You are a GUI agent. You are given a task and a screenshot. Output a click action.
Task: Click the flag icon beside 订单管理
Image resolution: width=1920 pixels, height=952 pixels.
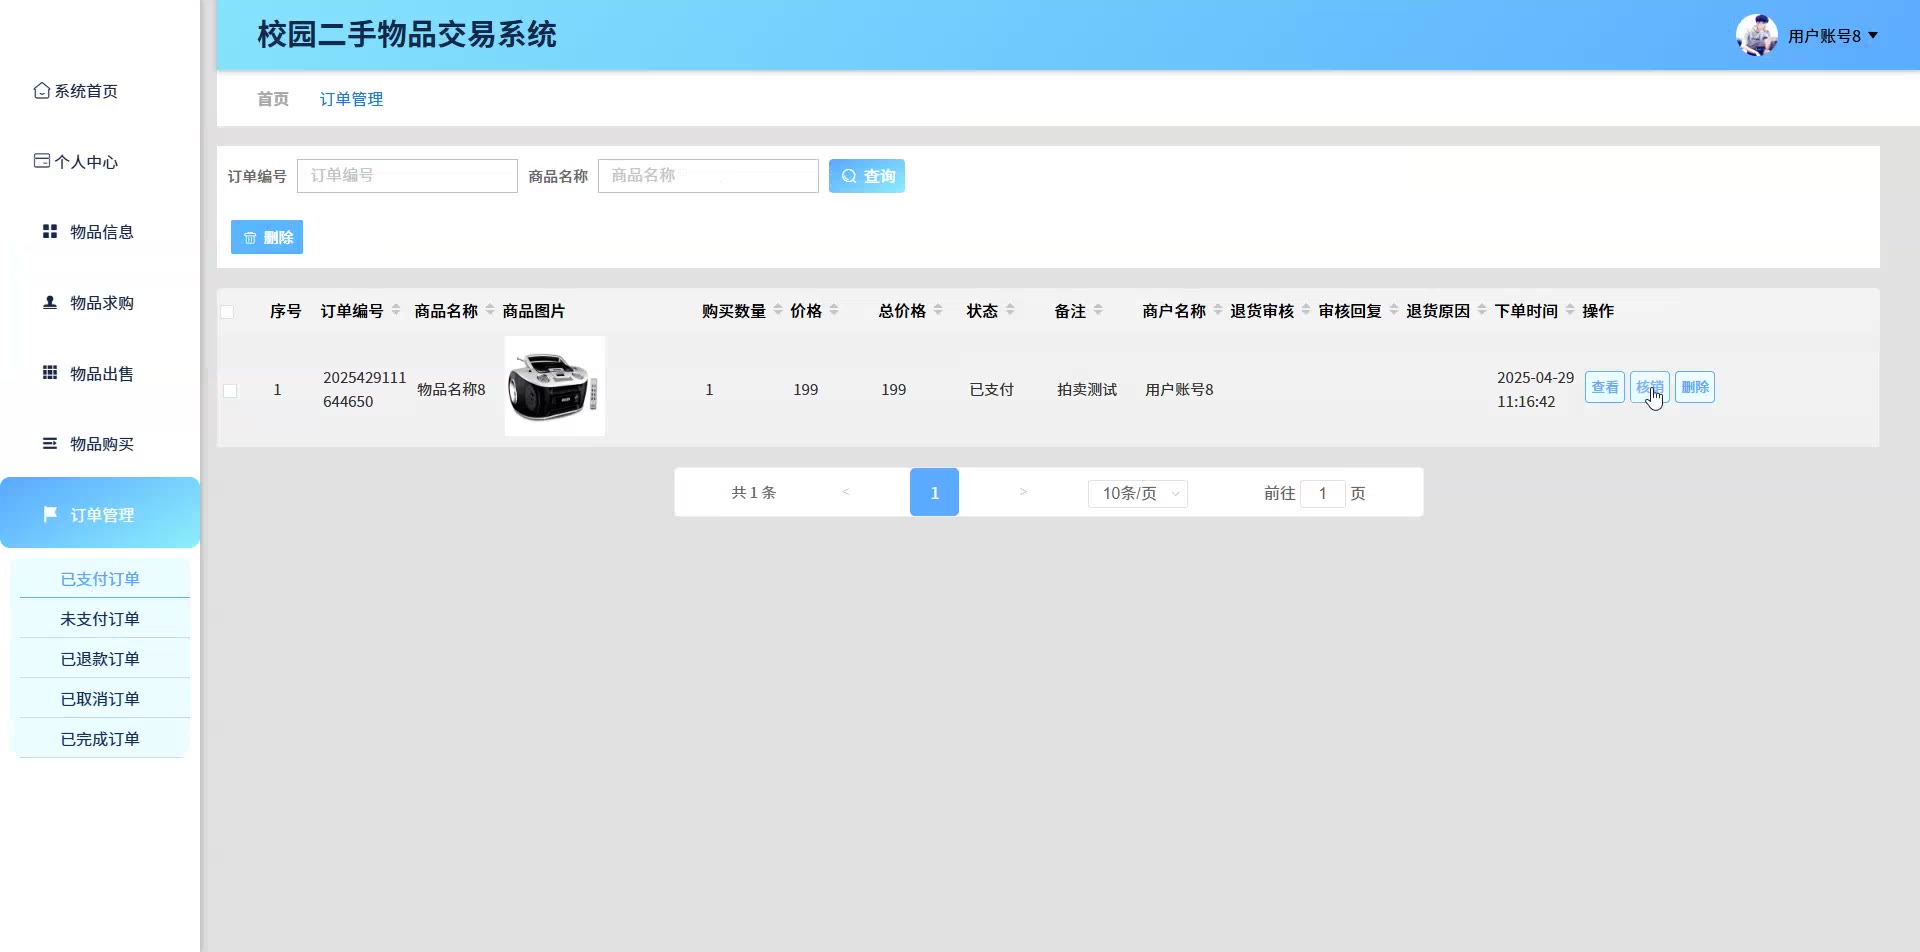(x=50, y=514)
